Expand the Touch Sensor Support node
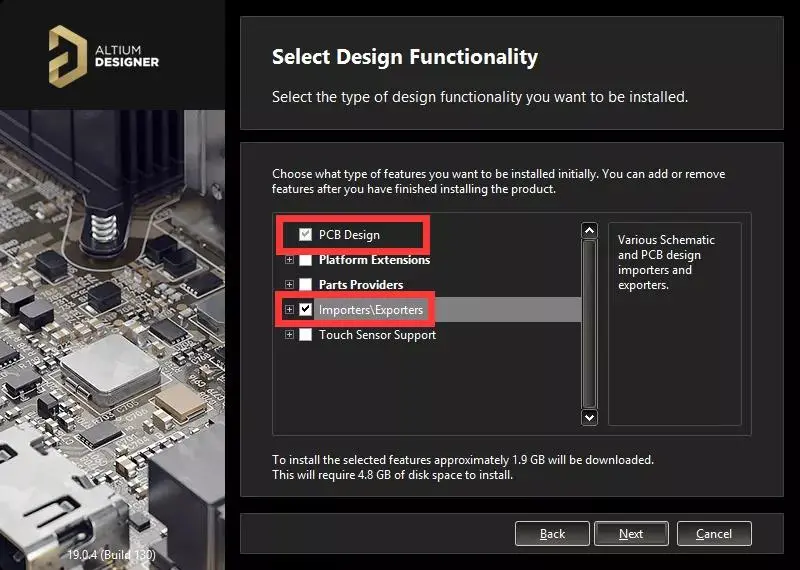800x570 pixels. (289, 335)
